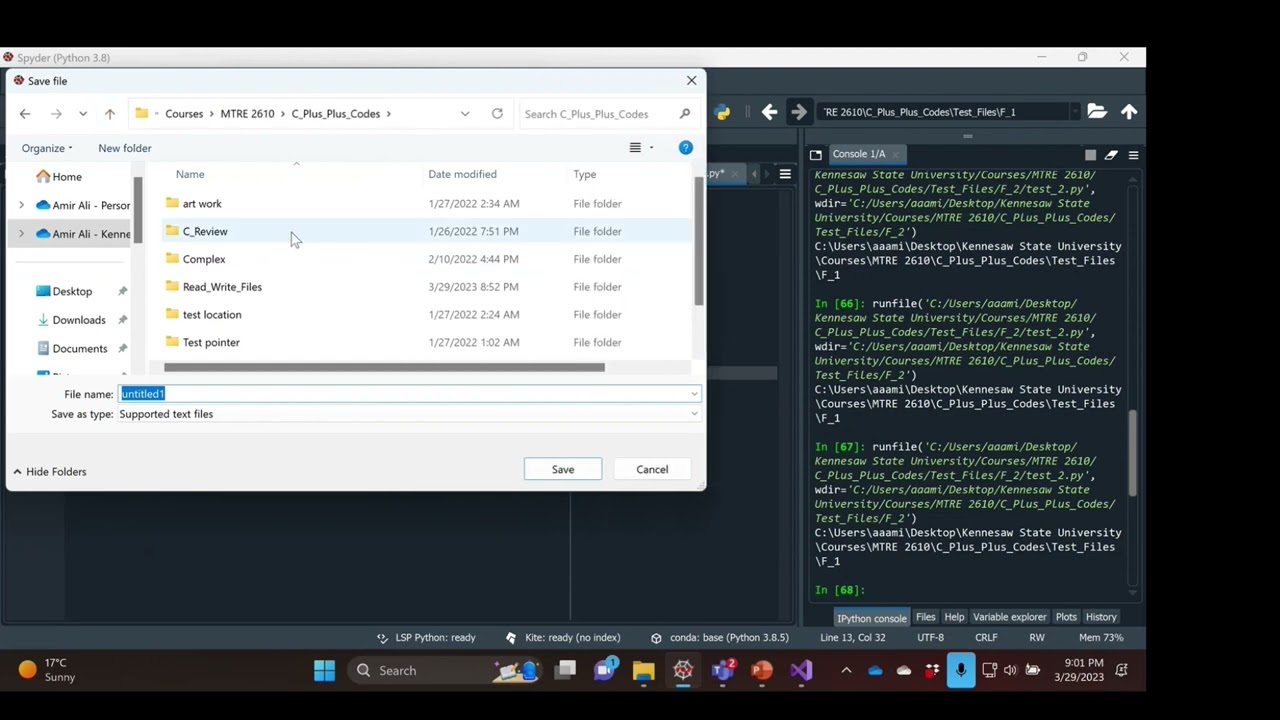
Task: Click the Save button
Action: (x=563, y=470)
